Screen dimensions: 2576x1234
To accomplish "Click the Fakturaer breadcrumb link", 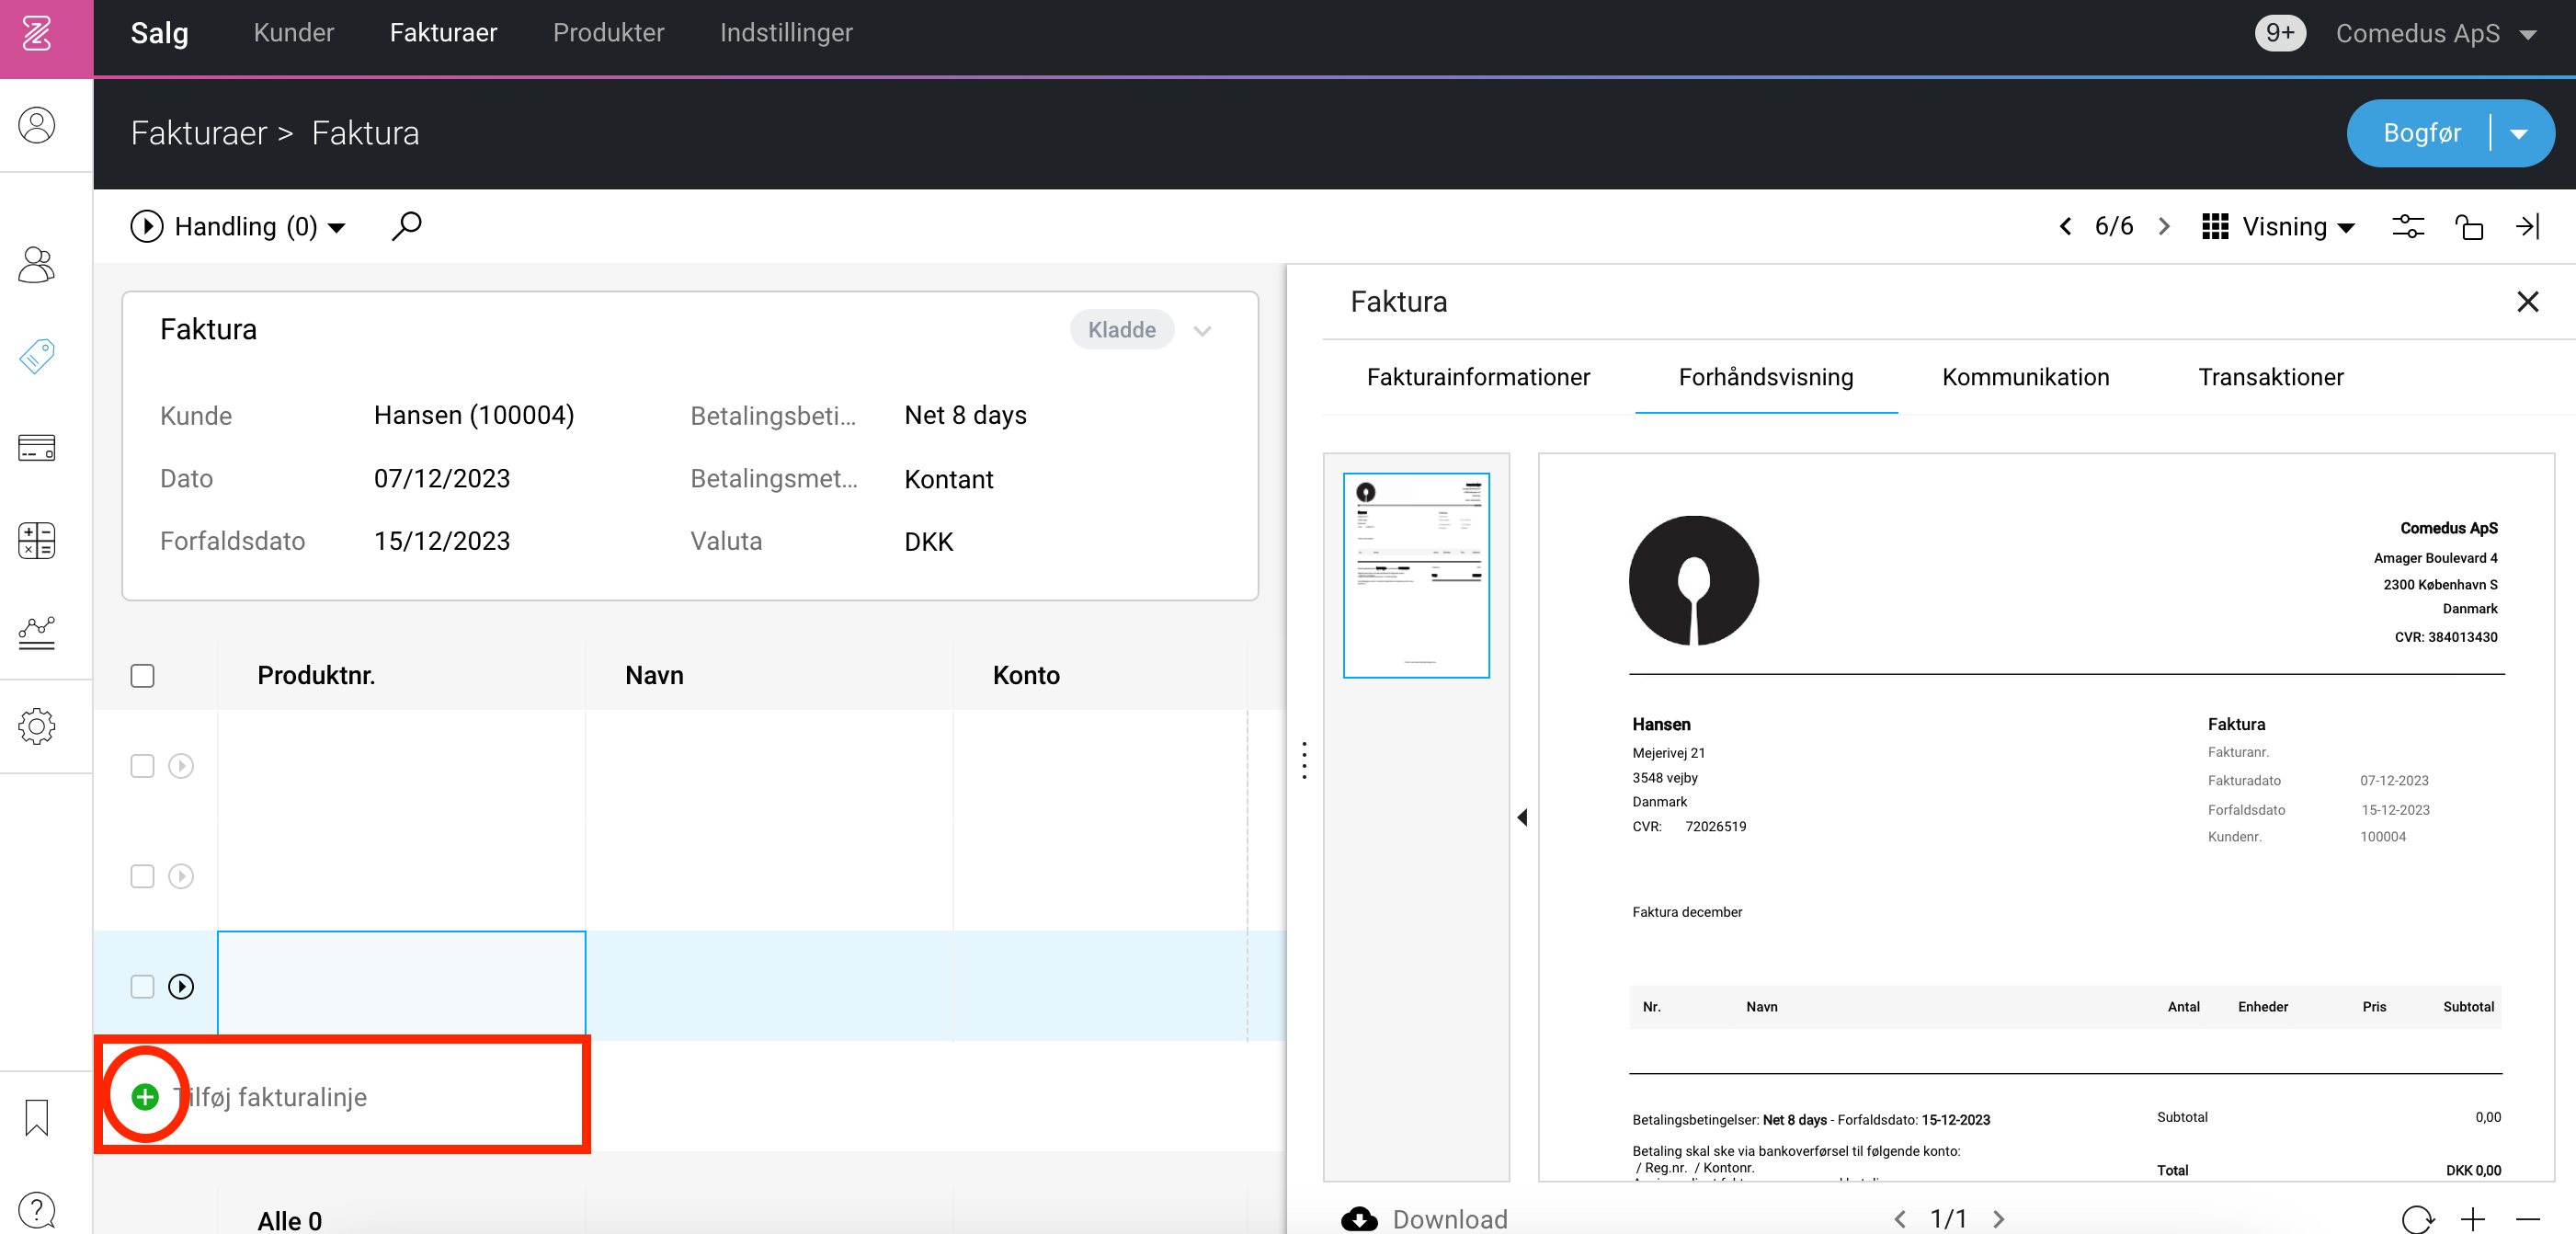I will point(199,134).
